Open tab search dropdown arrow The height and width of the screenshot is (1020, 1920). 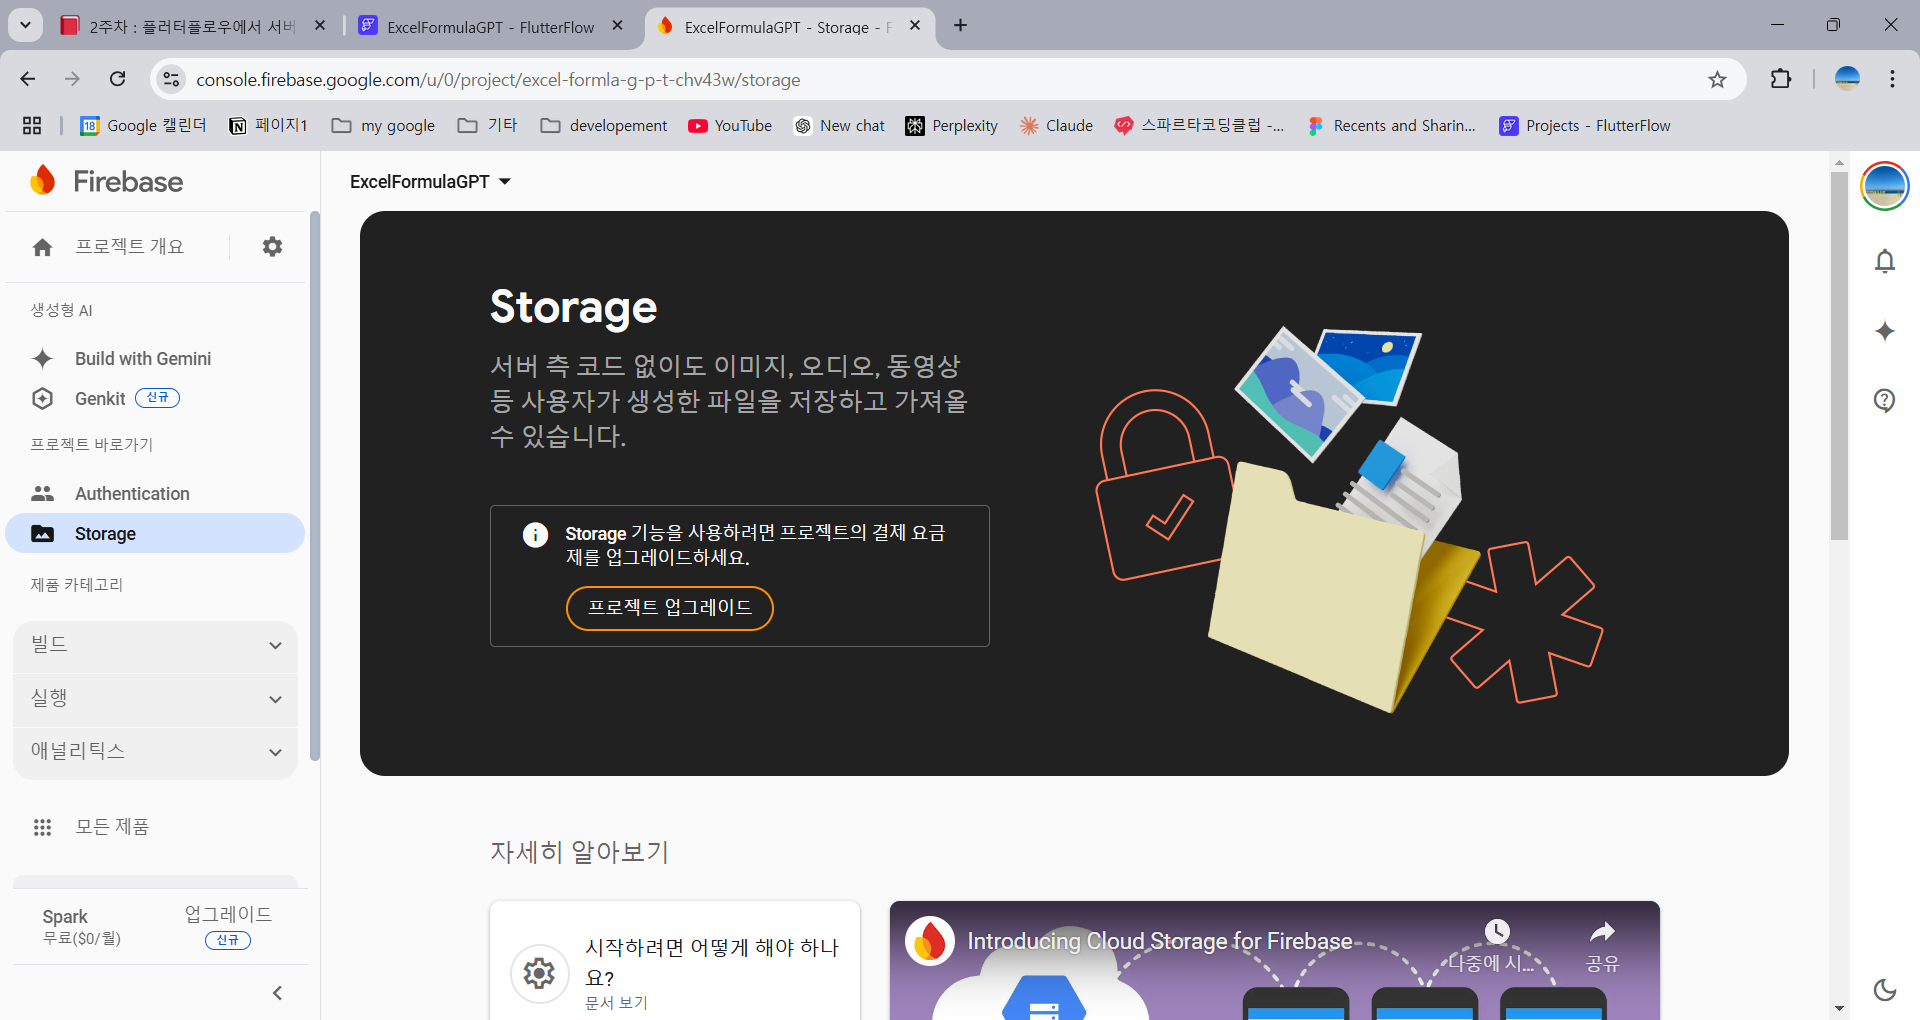pyautogui.click(x=25, y=25)
